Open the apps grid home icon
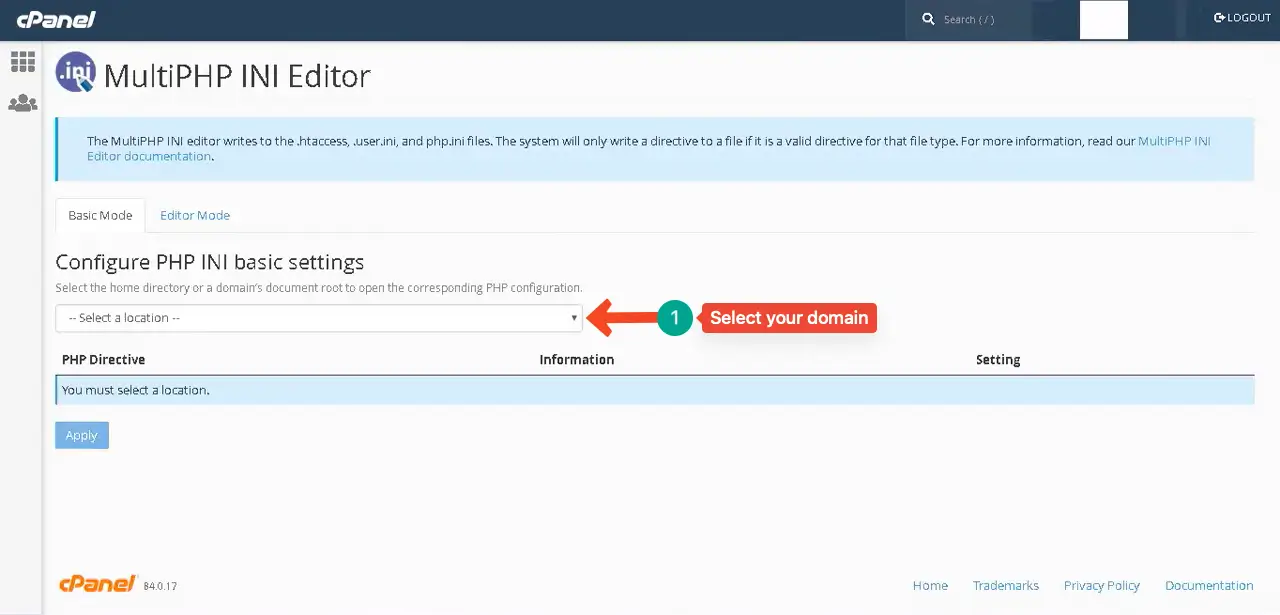 (x=22, y=62)
